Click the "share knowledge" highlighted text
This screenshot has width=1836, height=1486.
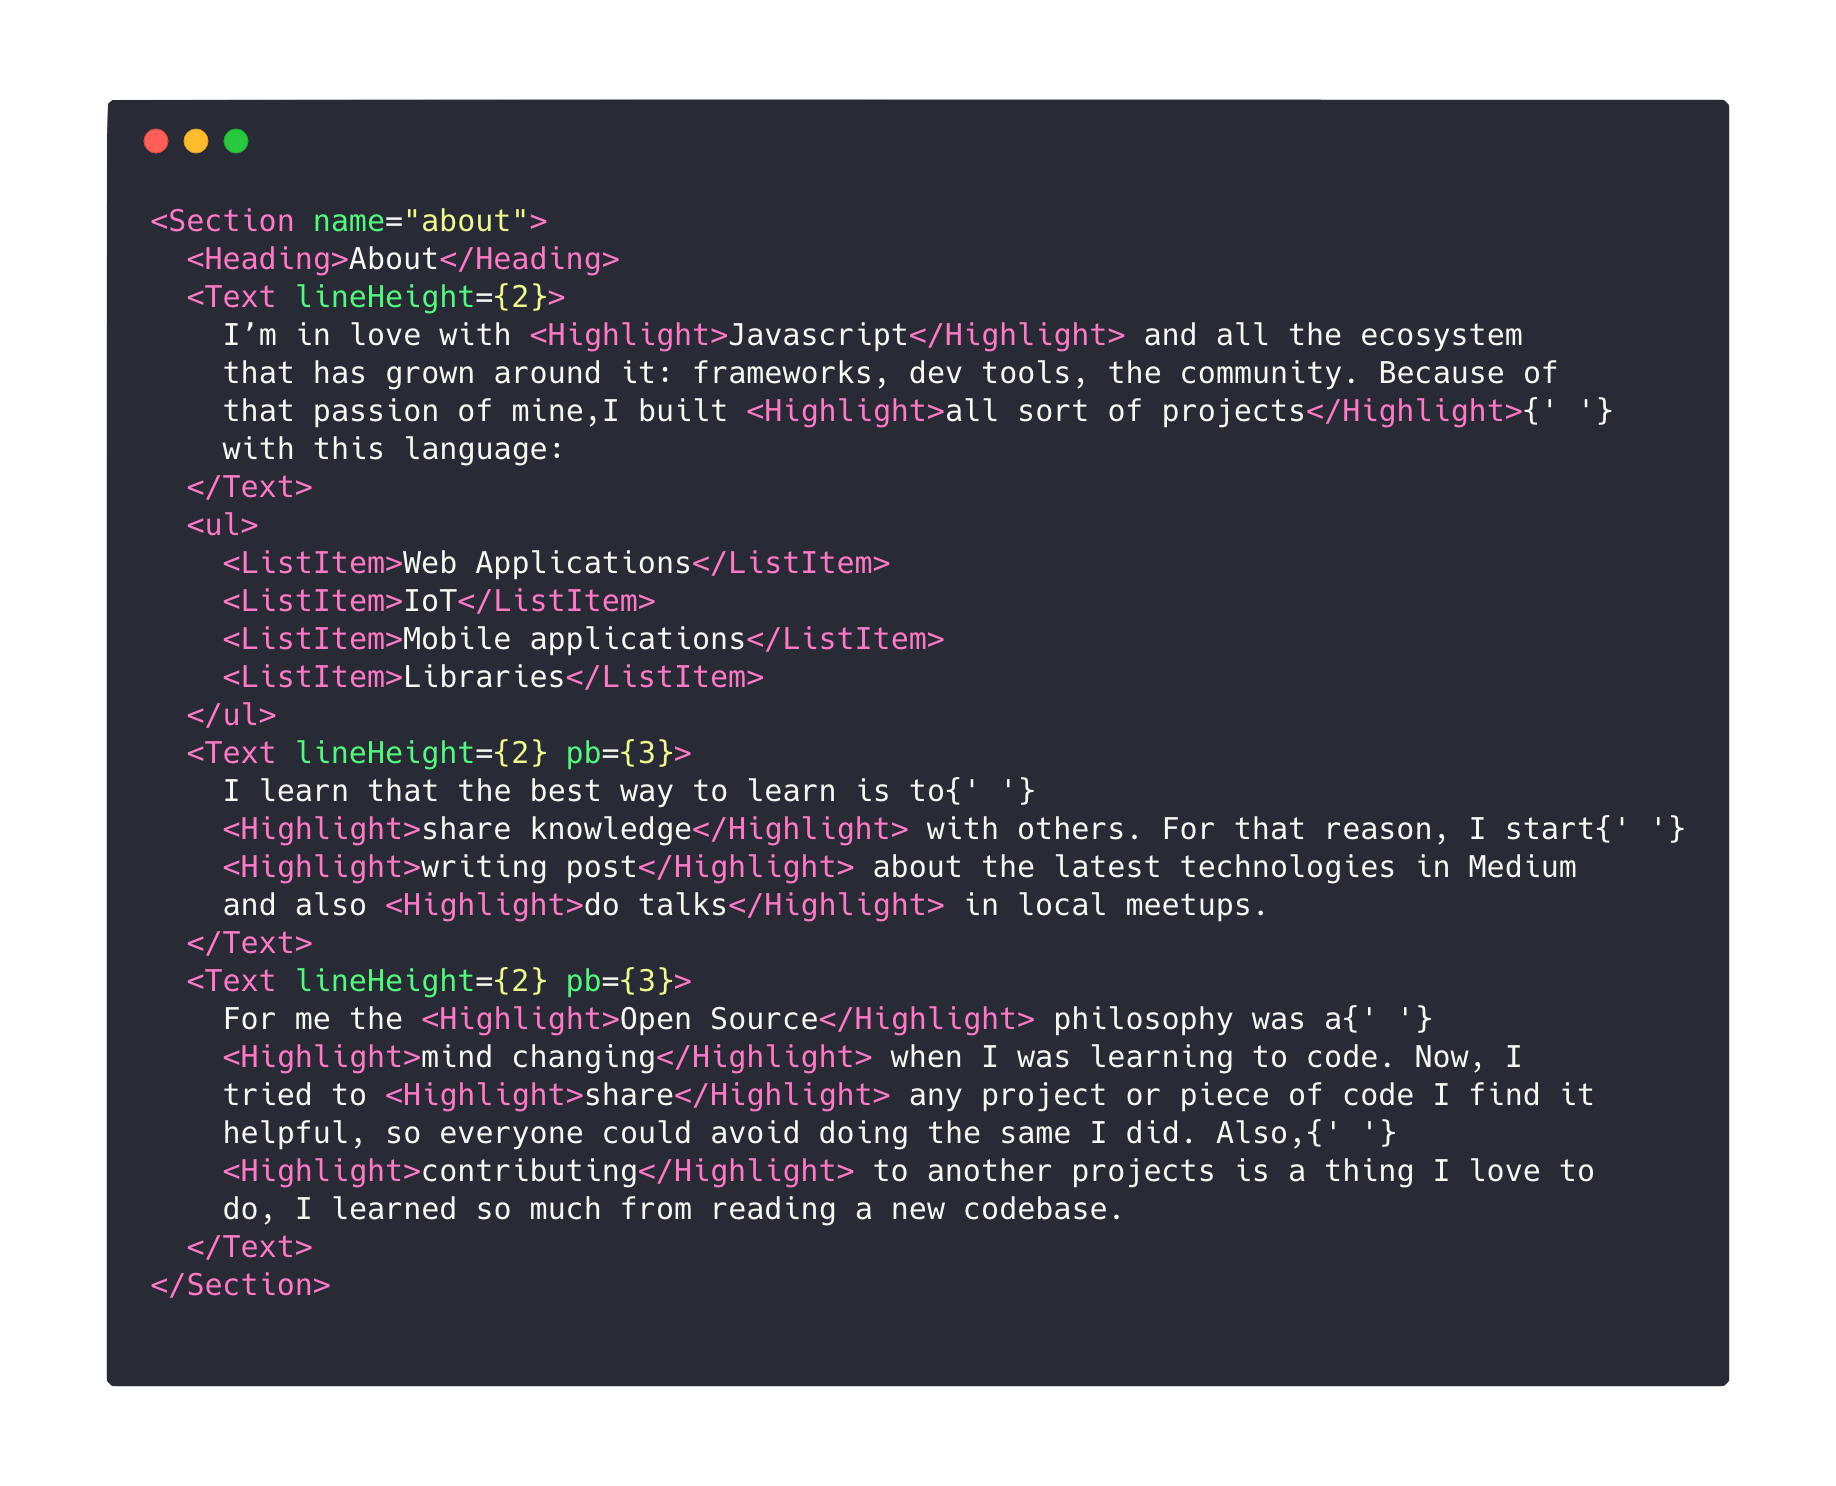pos(557,829)
